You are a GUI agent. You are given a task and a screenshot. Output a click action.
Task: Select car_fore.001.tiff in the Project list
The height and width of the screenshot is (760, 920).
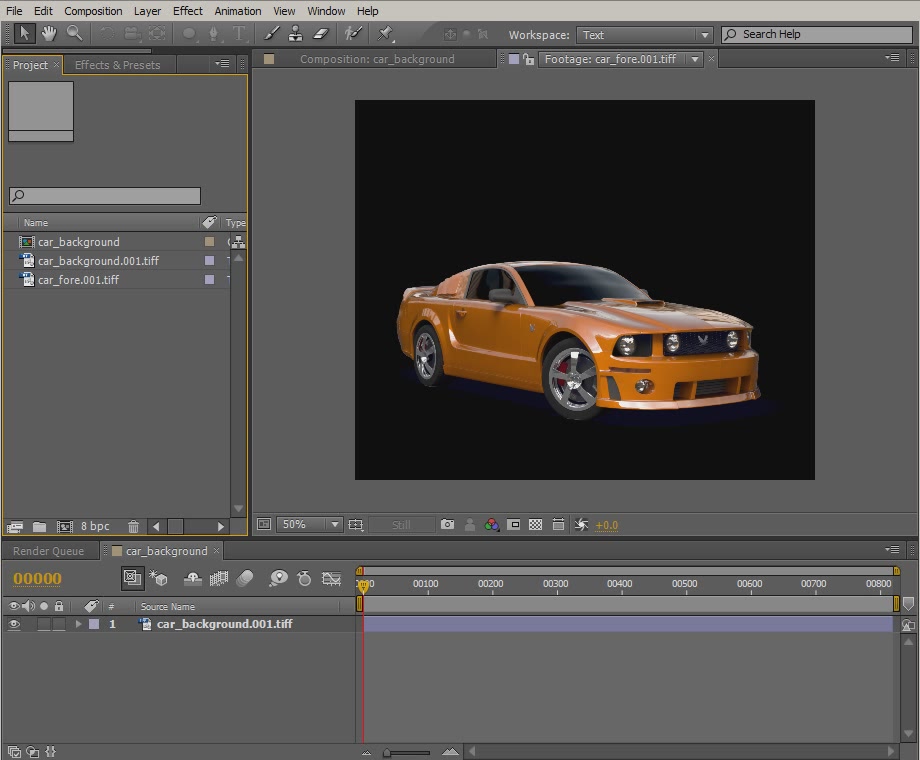tap(78, 280)
